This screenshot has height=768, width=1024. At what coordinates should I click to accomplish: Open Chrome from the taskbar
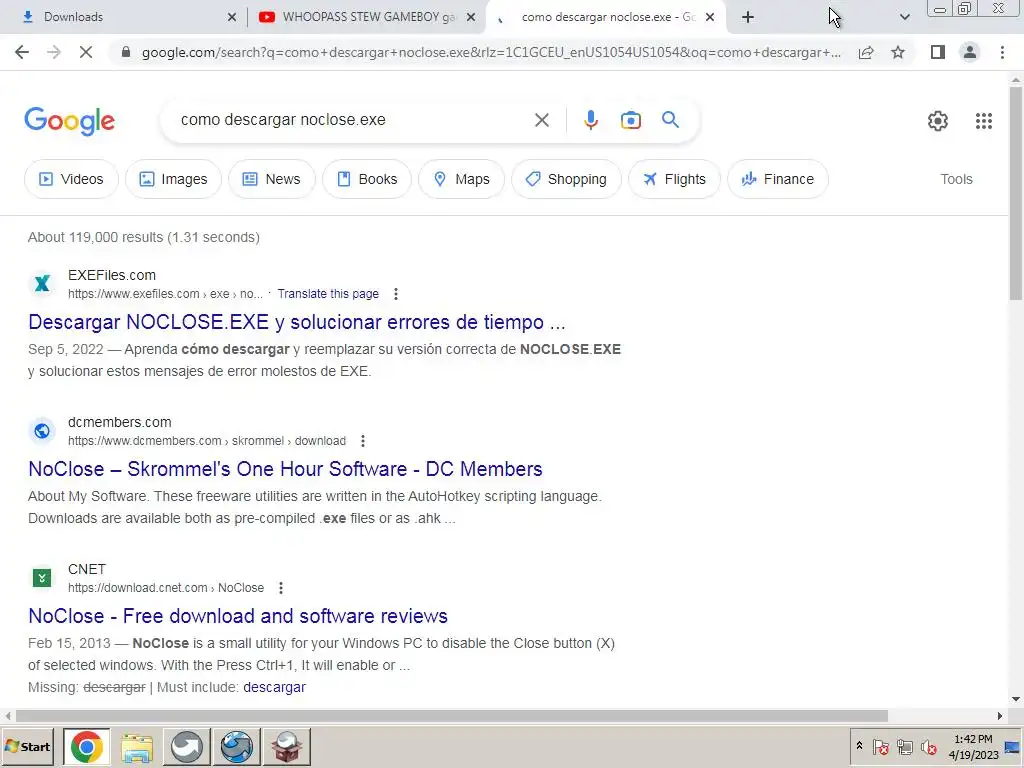pyautogui.click(x=86, y=747)
